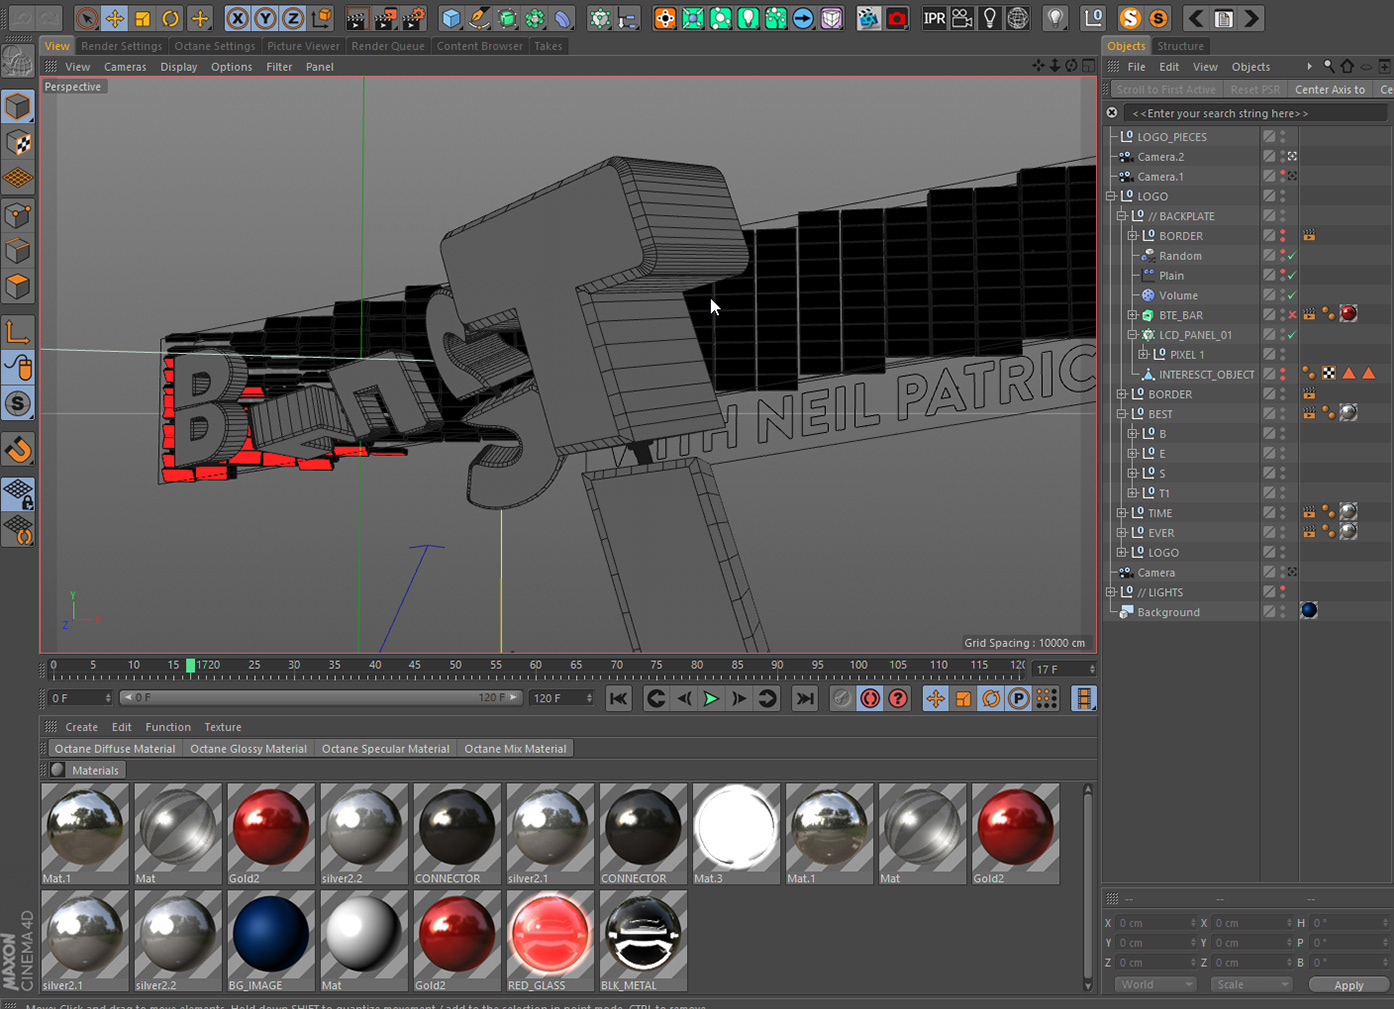Switch to Polygons mode icon
The height and width of the screenshot is (1009, 1394).
[x=18, y=287]
